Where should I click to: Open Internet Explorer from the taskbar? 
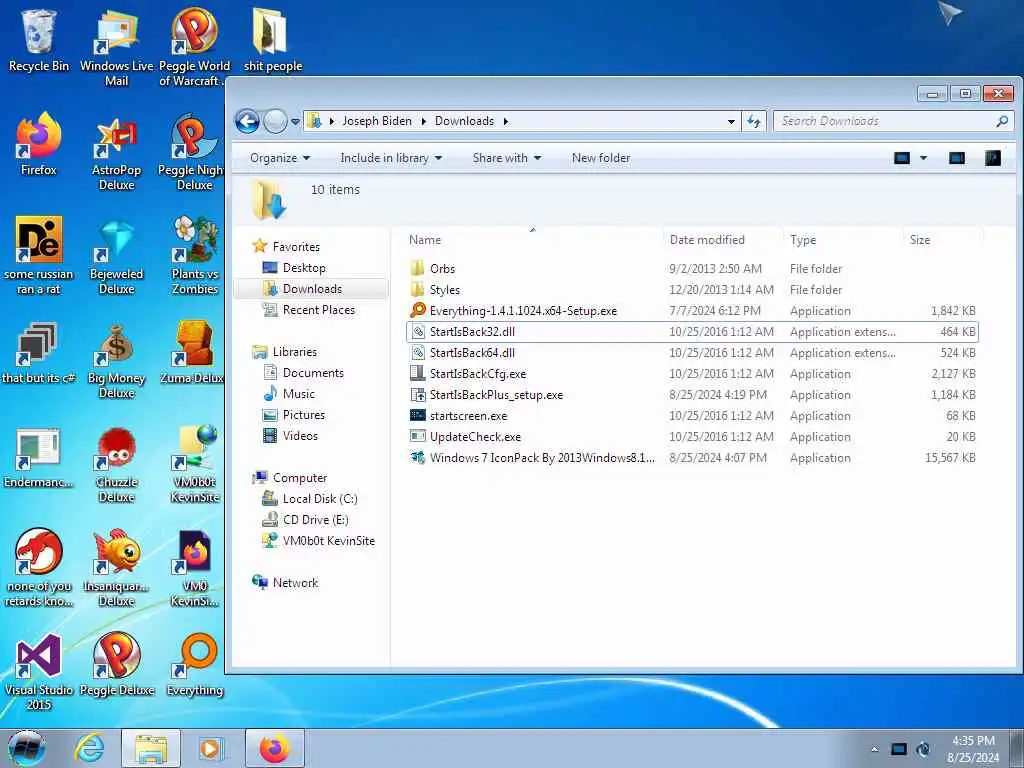89,748
